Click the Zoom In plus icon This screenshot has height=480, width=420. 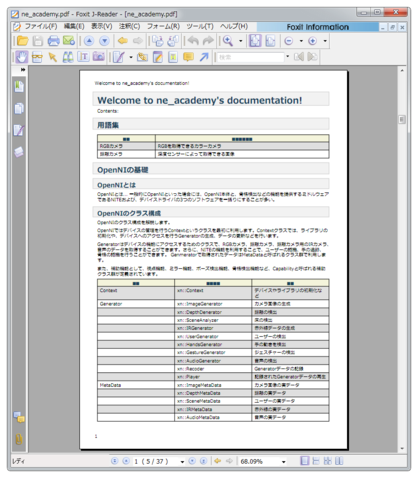[312, 41]
